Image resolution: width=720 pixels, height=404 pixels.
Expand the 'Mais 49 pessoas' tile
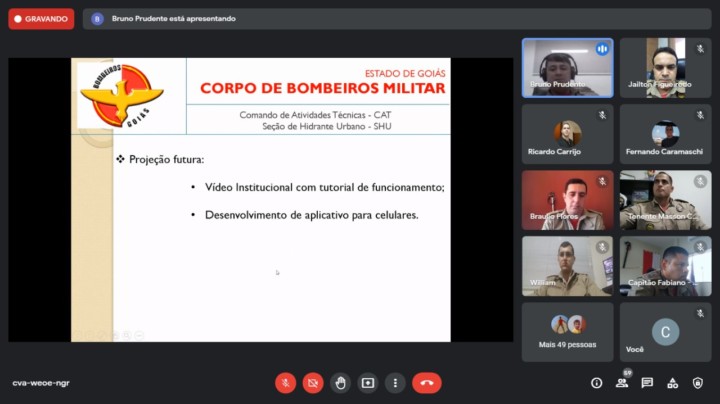click(x=568, y=332)
